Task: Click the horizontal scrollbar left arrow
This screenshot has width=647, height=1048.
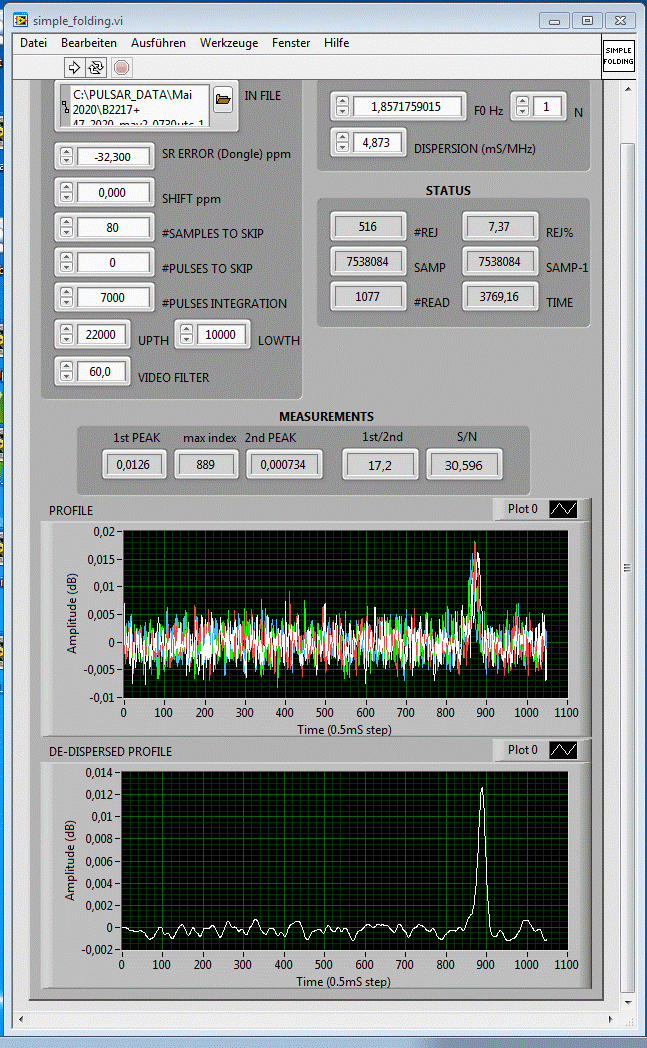Action: click(21, 1019)
